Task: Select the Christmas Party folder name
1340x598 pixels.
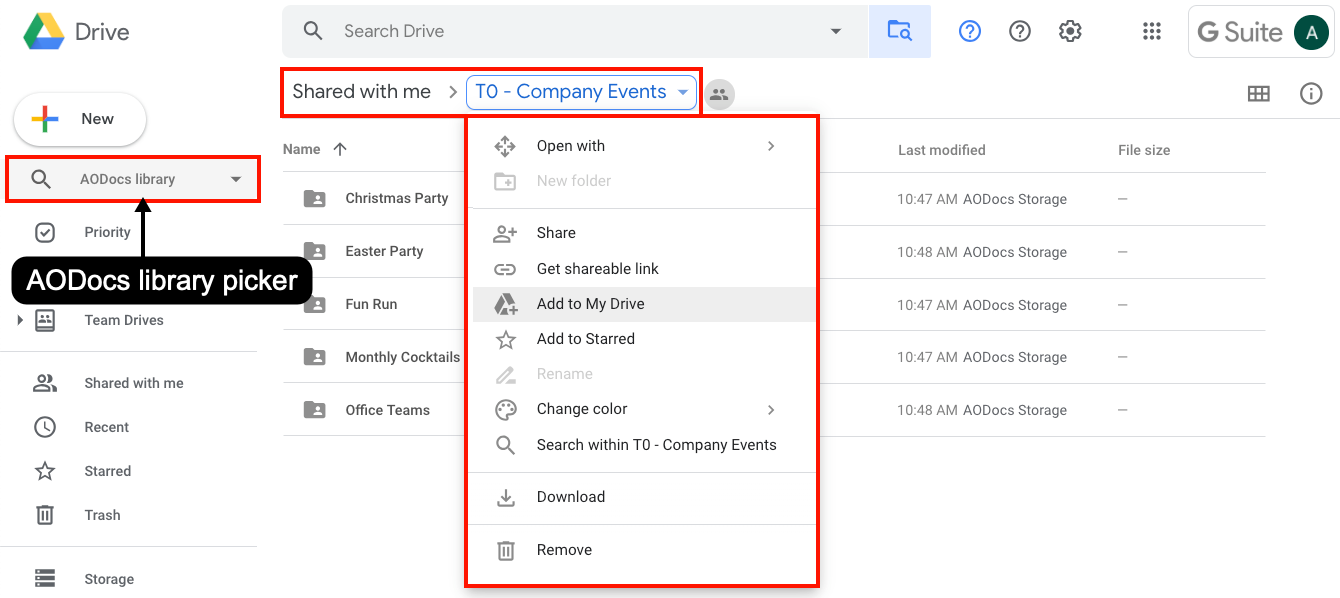Action: coord(397,198)
